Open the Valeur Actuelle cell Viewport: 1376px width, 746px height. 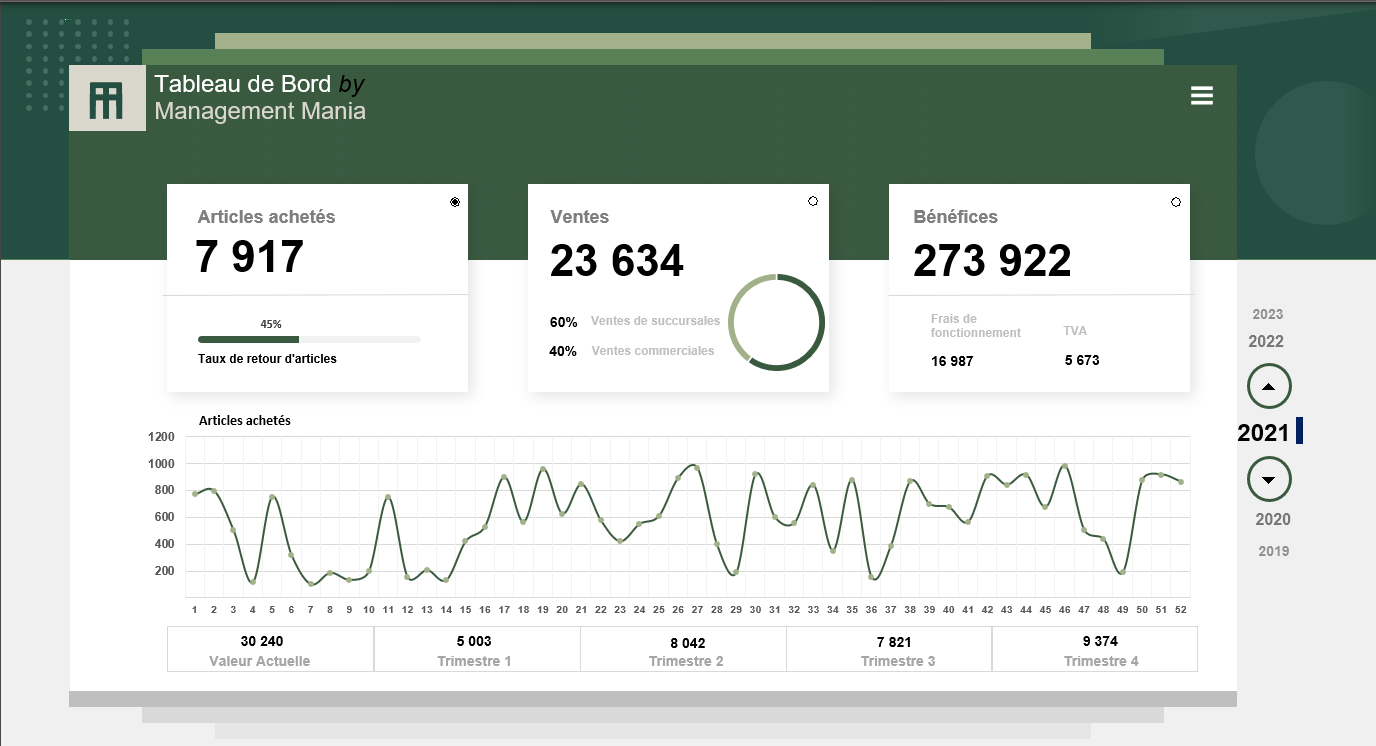(270, 649)
